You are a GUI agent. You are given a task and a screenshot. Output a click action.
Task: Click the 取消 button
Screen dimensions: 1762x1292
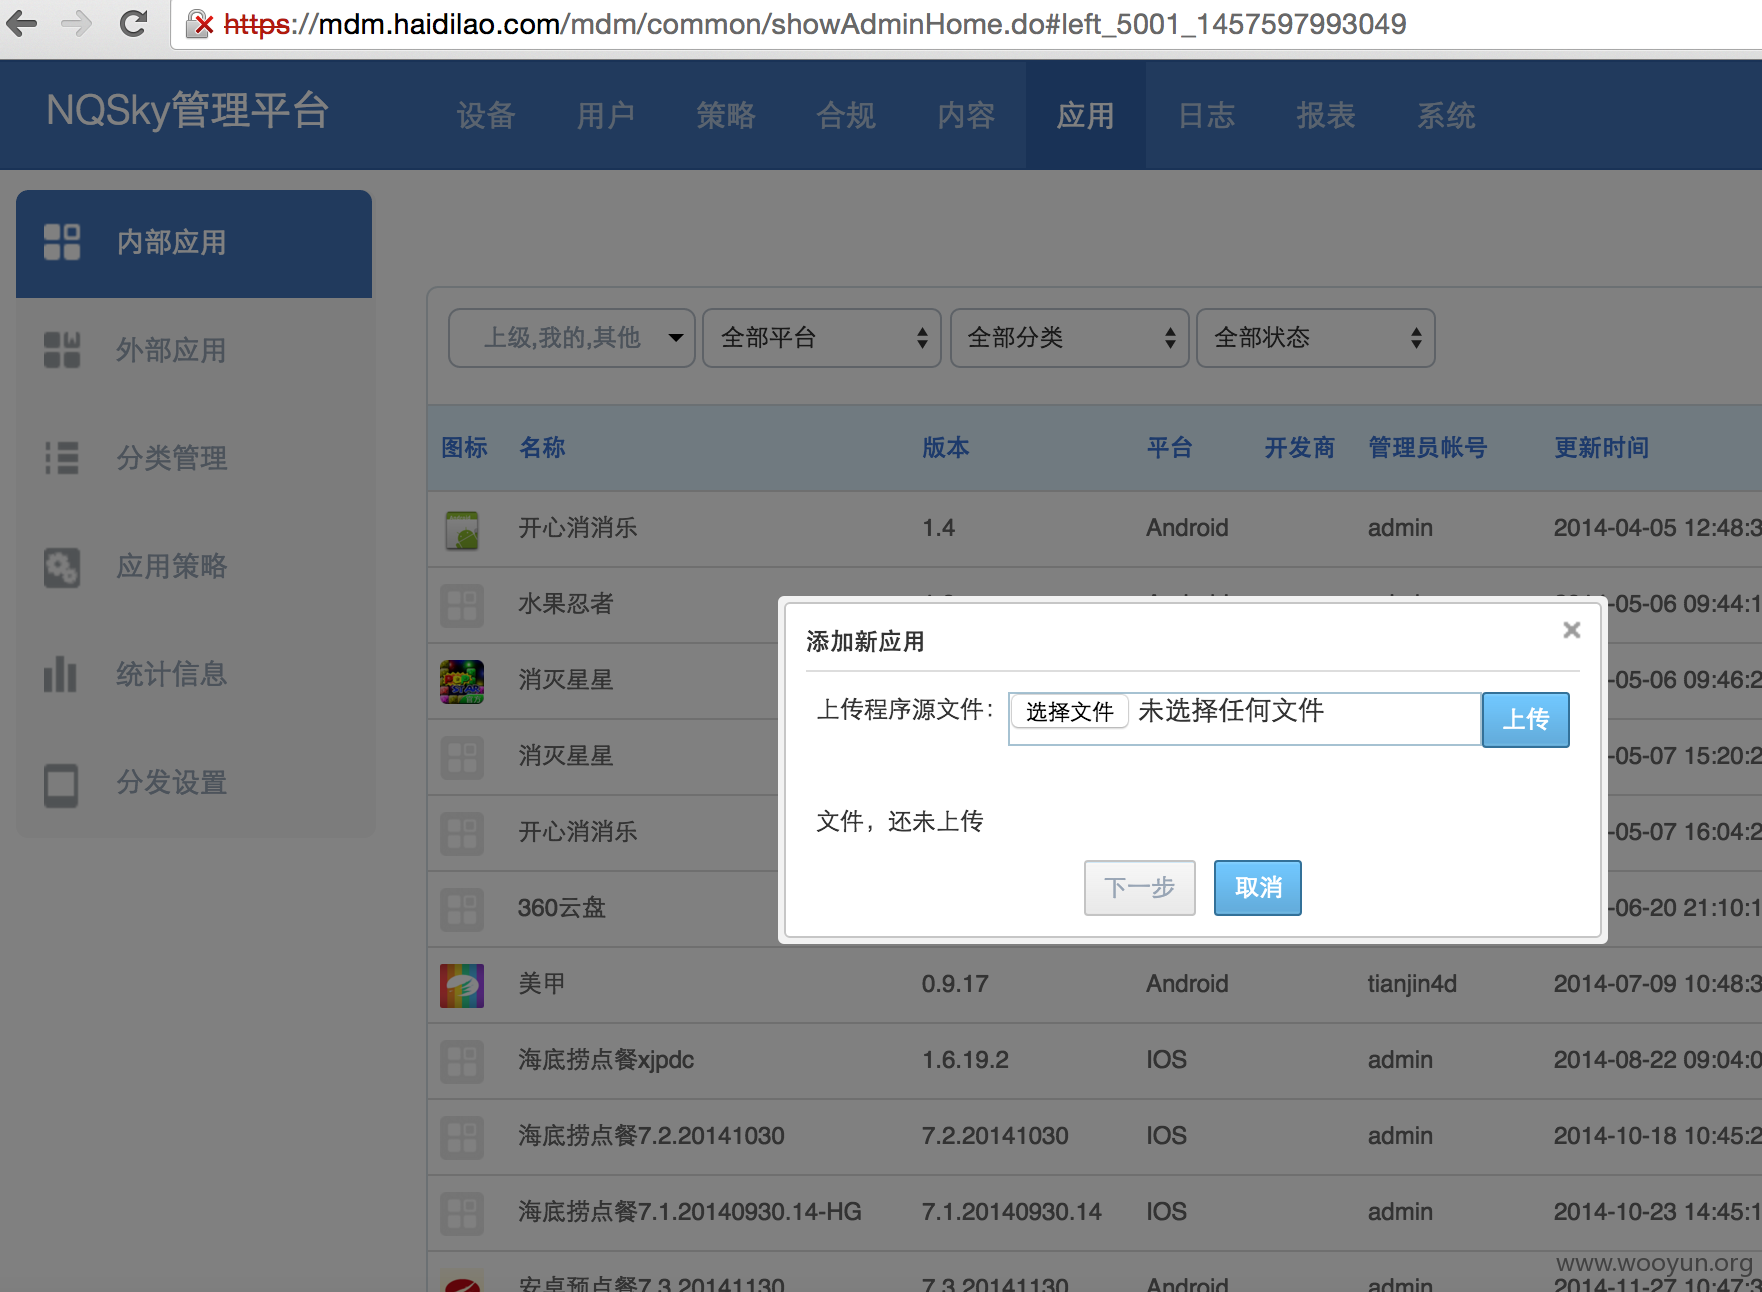[x=1258, y=888]
